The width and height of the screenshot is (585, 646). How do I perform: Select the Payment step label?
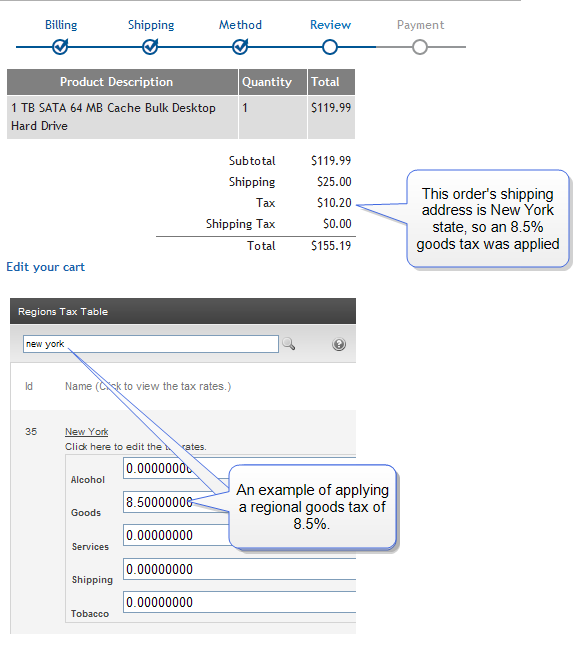click(421, 25)
